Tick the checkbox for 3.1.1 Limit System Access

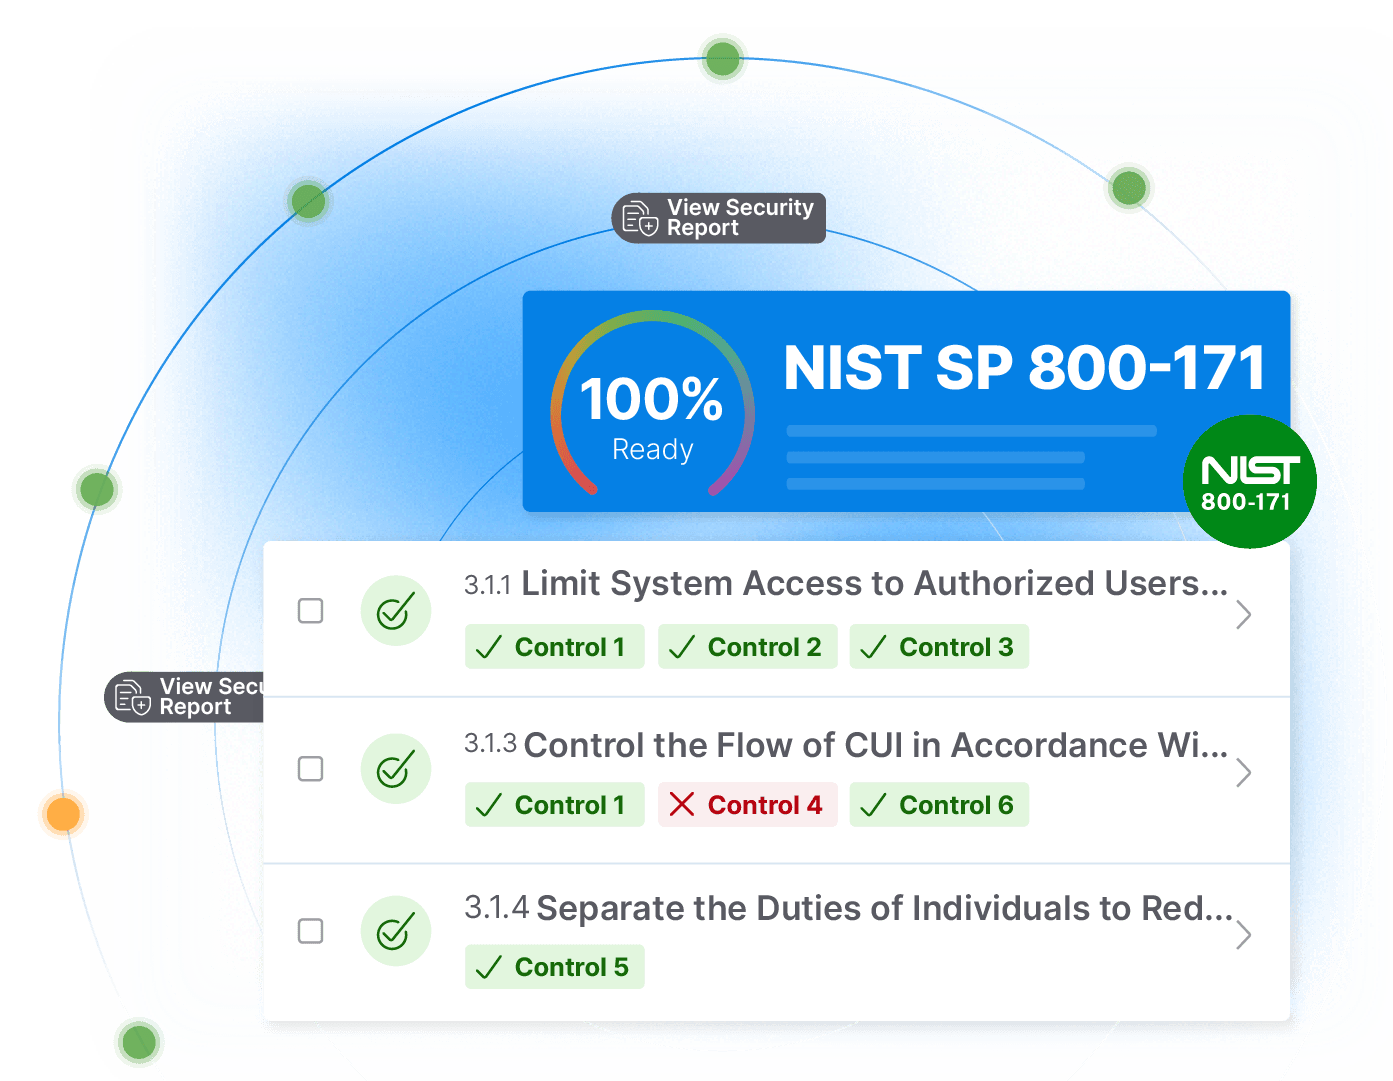pyautogui.click(x=311, y=611)
